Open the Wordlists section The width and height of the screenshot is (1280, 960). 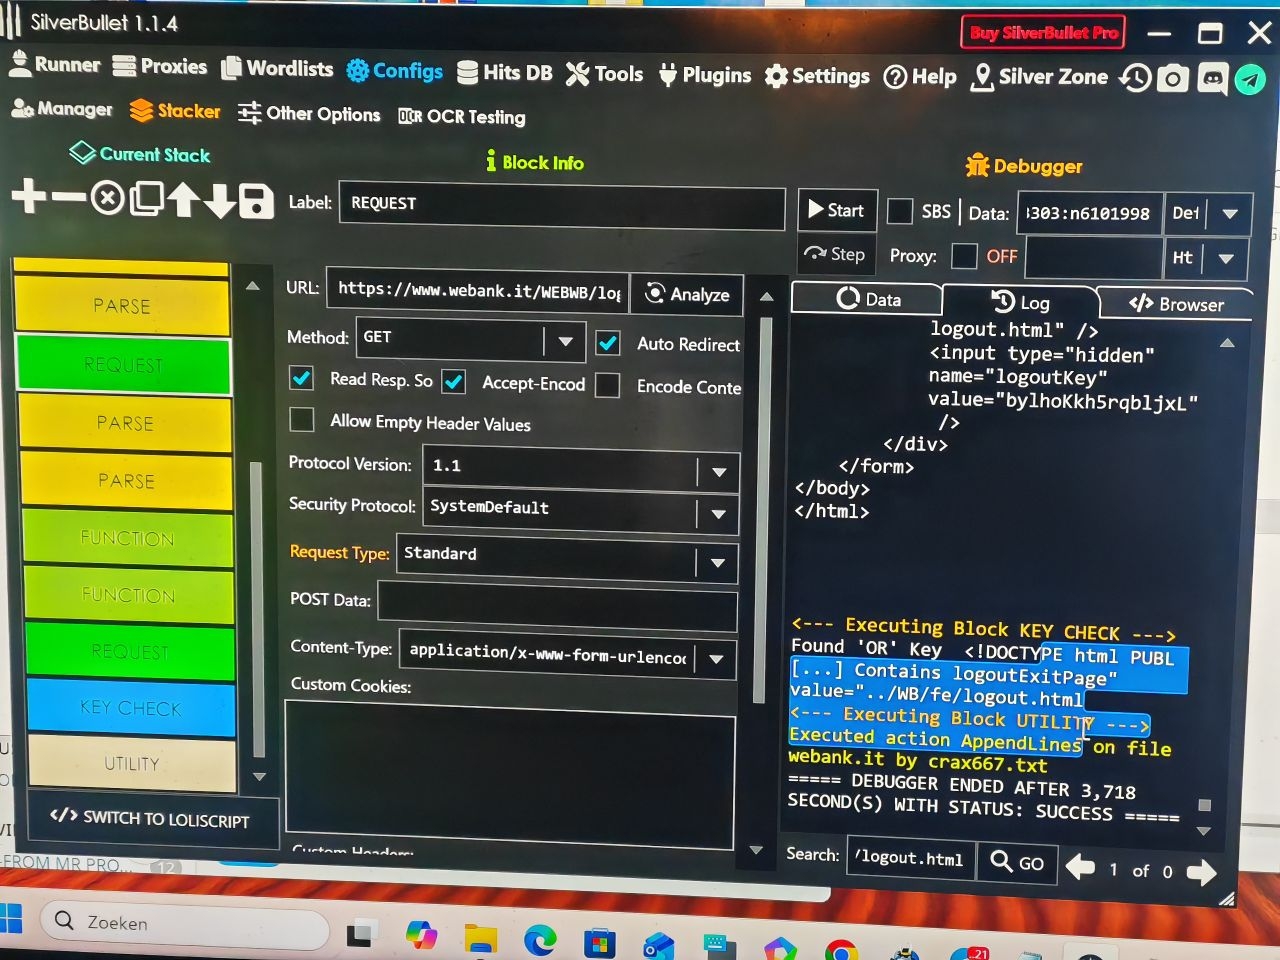coord(278,69)
